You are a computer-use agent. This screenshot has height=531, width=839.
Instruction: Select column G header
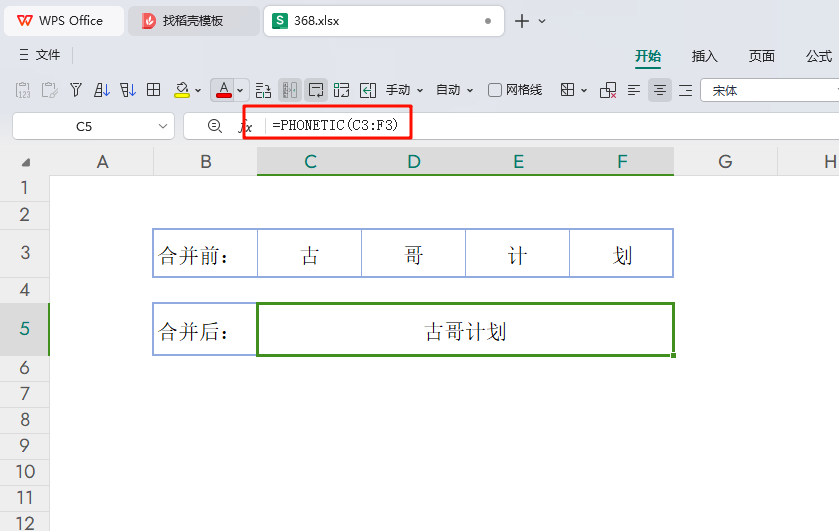coord(725,162)
